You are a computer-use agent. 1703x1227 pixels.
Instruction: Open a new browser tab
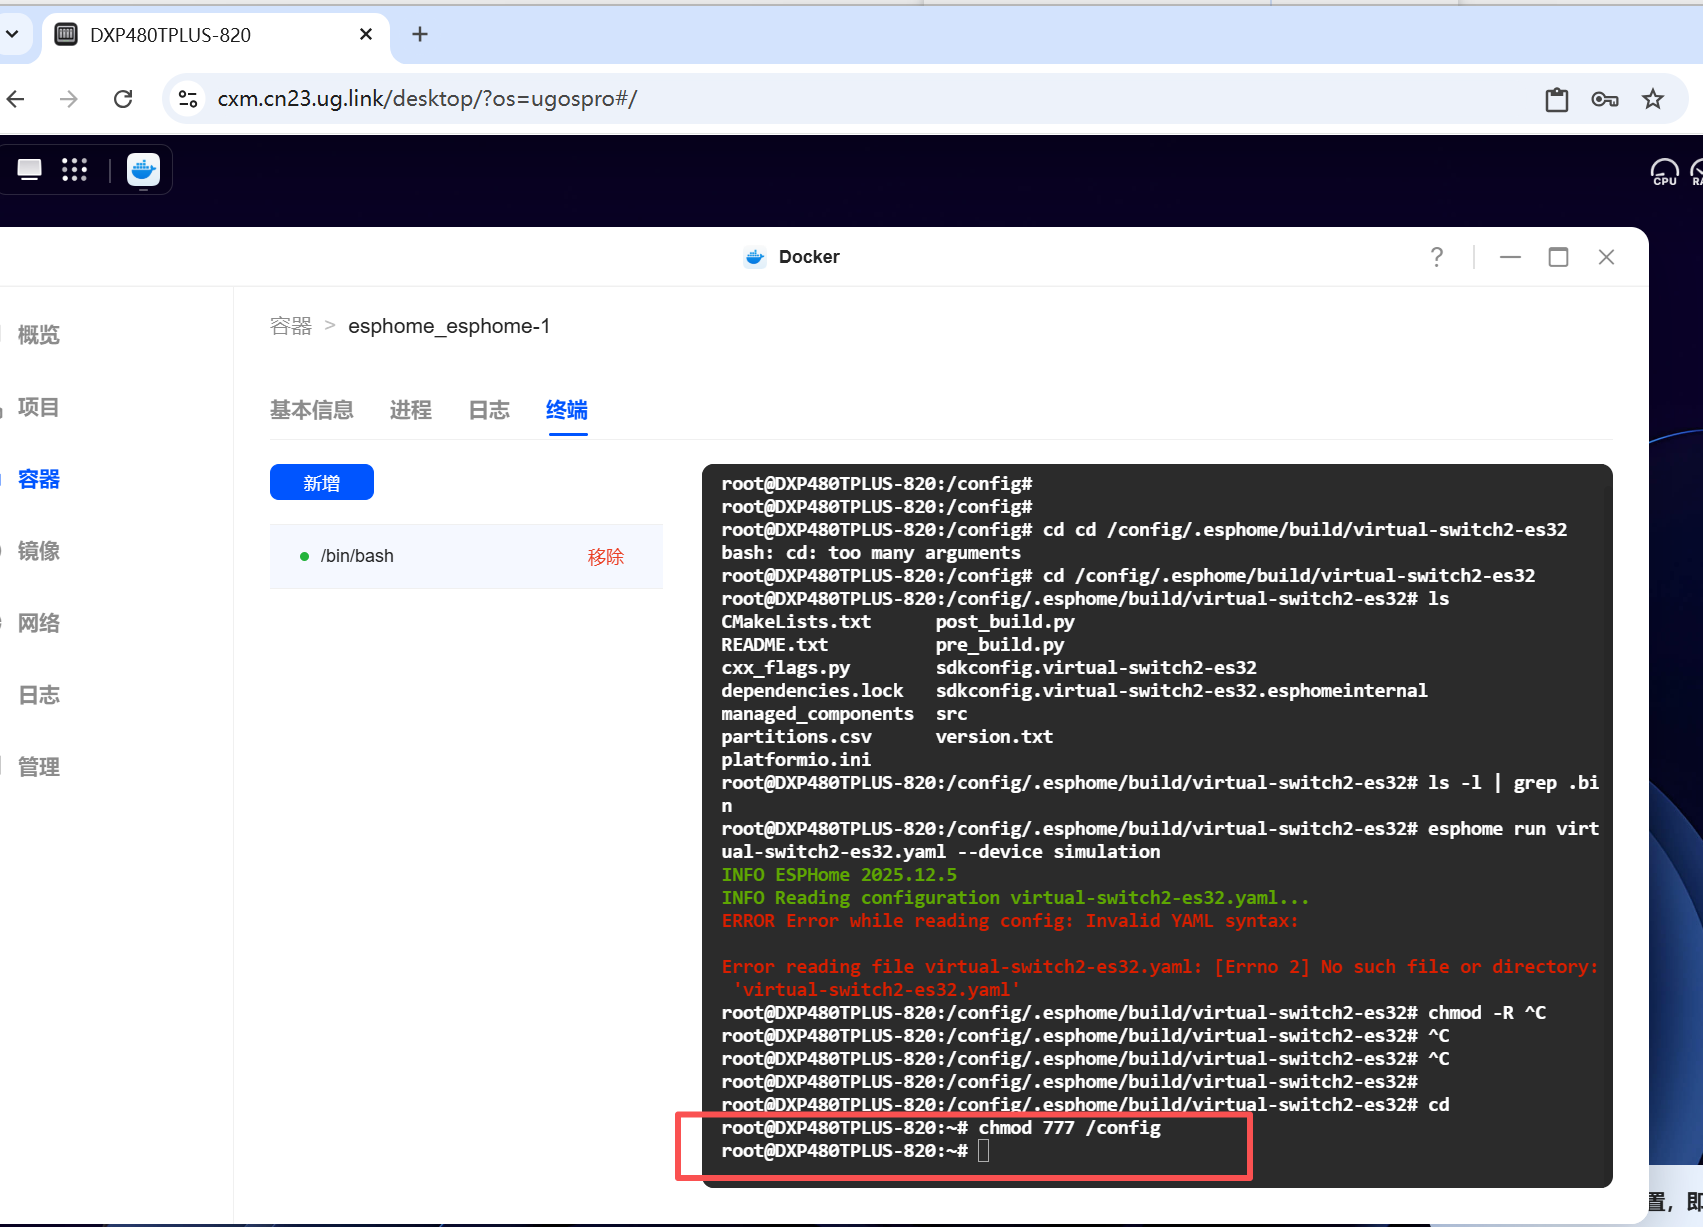(x=420, y=35)
